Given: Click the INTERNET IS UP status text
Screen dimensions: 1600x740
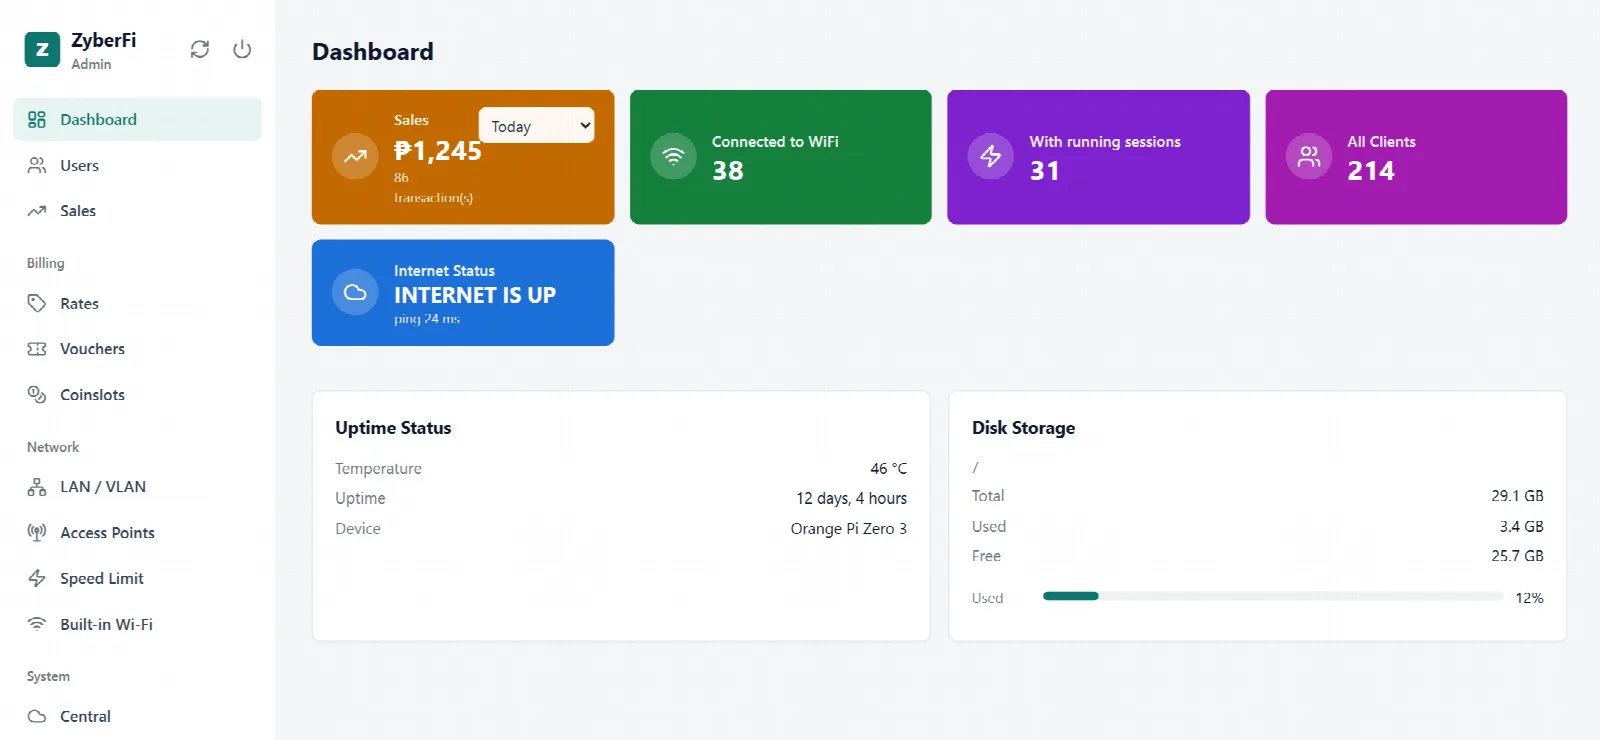Looking at the screenshot, I should coord(475,295).
